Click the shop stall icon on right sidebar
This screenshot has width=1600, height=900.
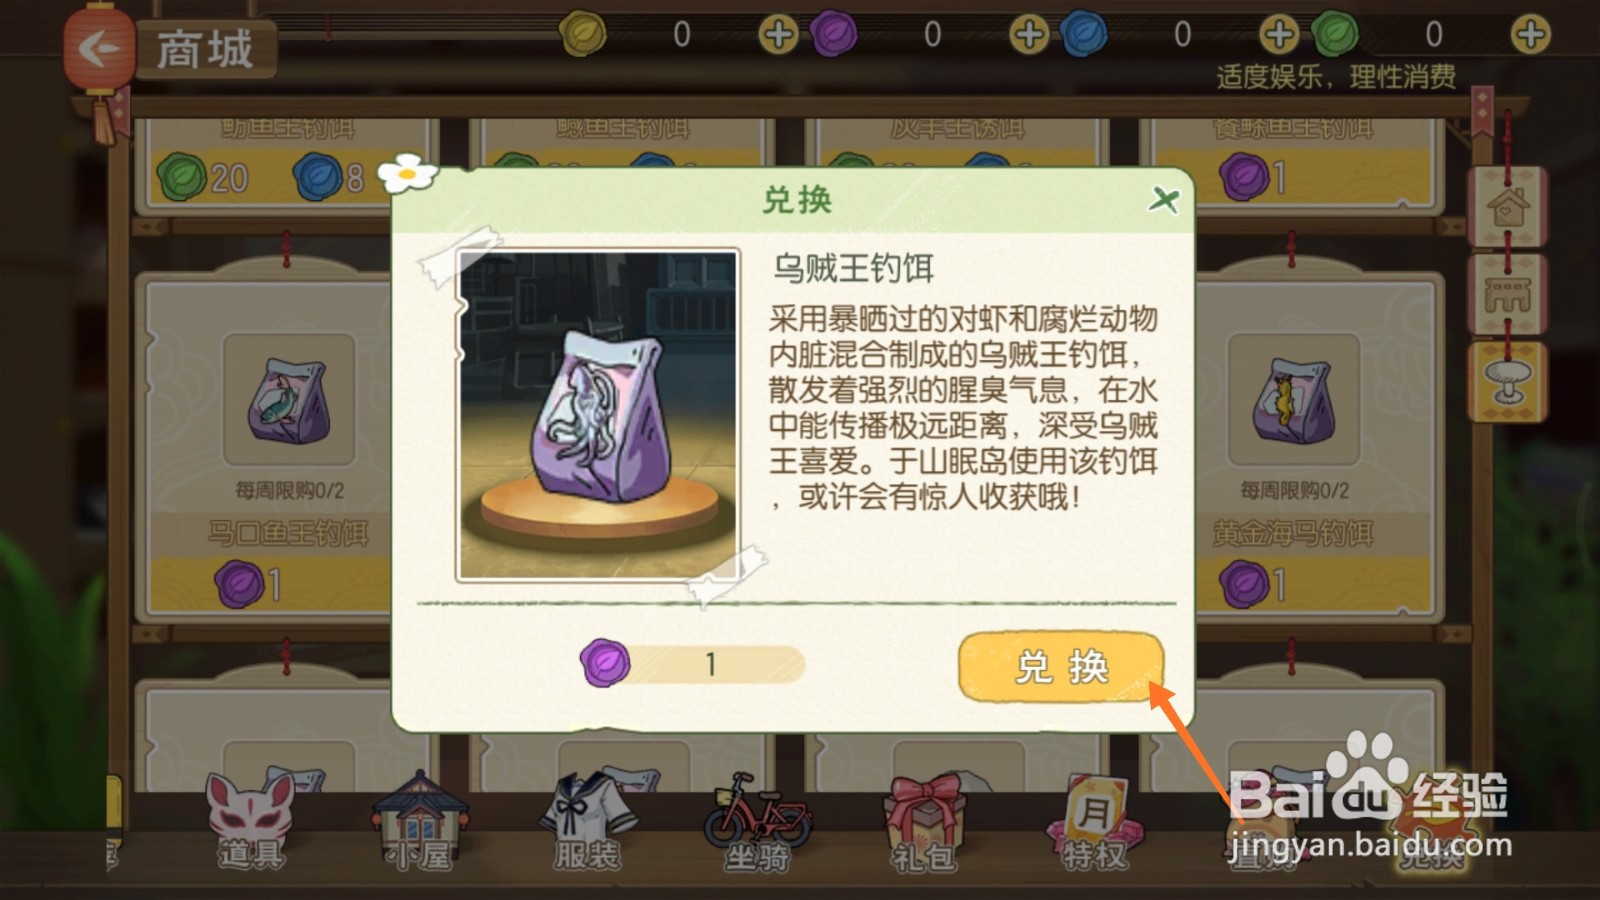tap(1508, 295)
